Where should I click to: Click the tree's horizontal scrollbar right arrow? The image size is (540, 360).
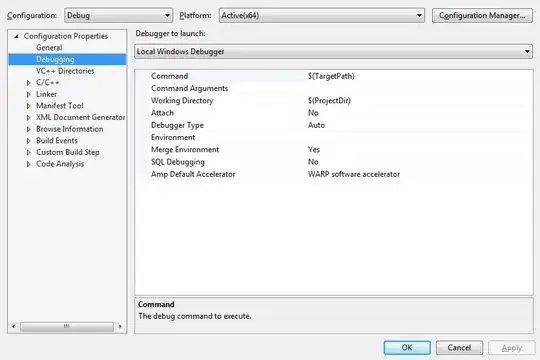[x=120, y=326]
